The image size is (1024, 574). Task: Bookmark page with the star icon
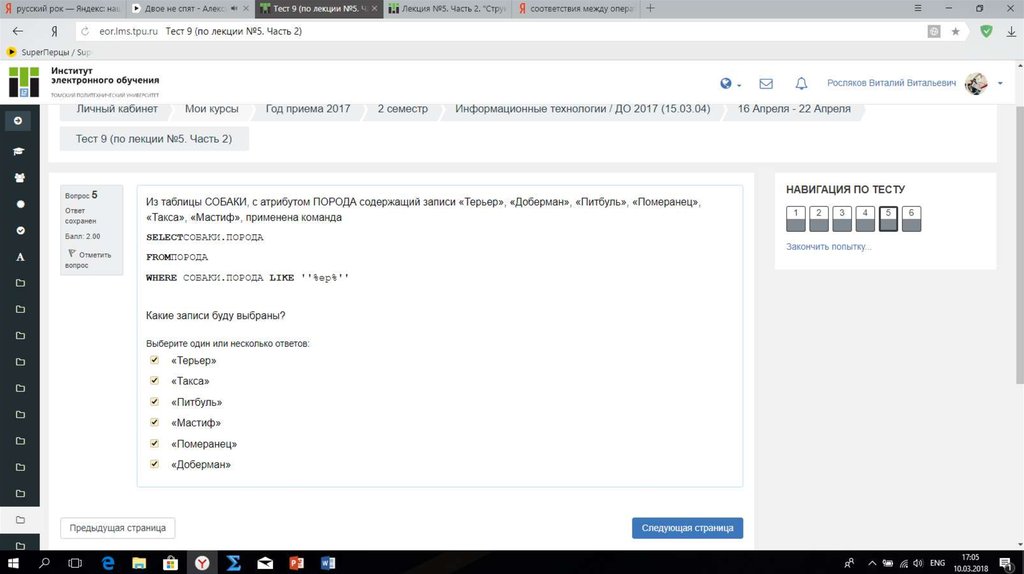955,31
